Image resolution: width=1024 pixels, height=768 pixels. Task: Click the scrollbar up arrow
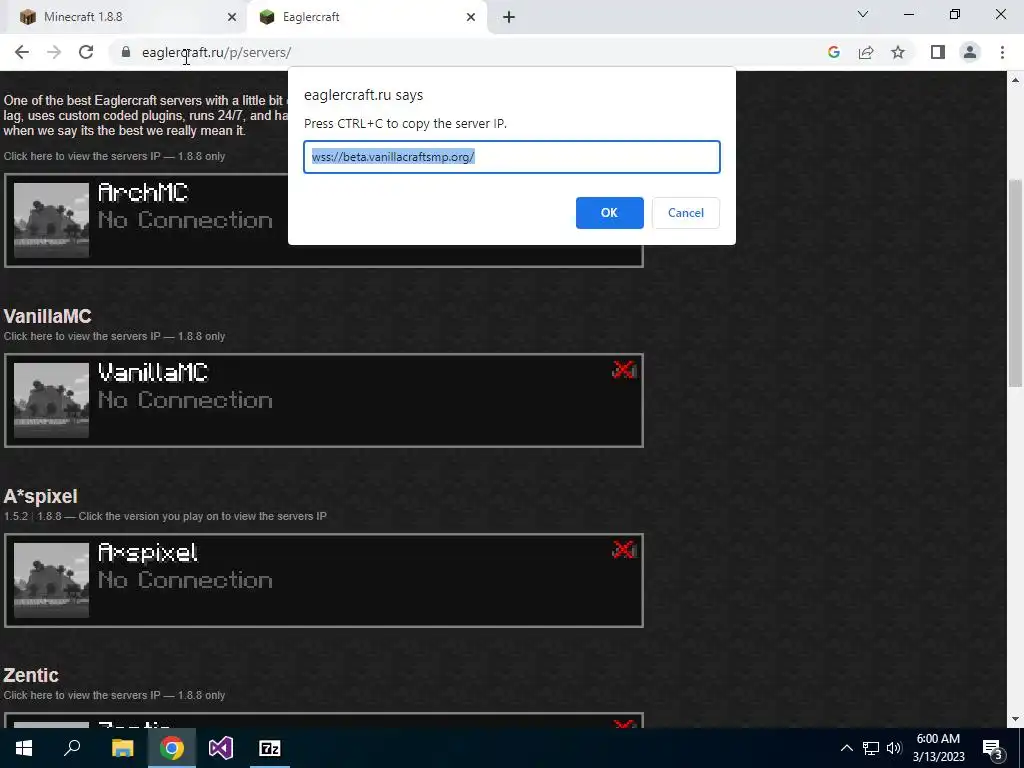click(1015, 80)
